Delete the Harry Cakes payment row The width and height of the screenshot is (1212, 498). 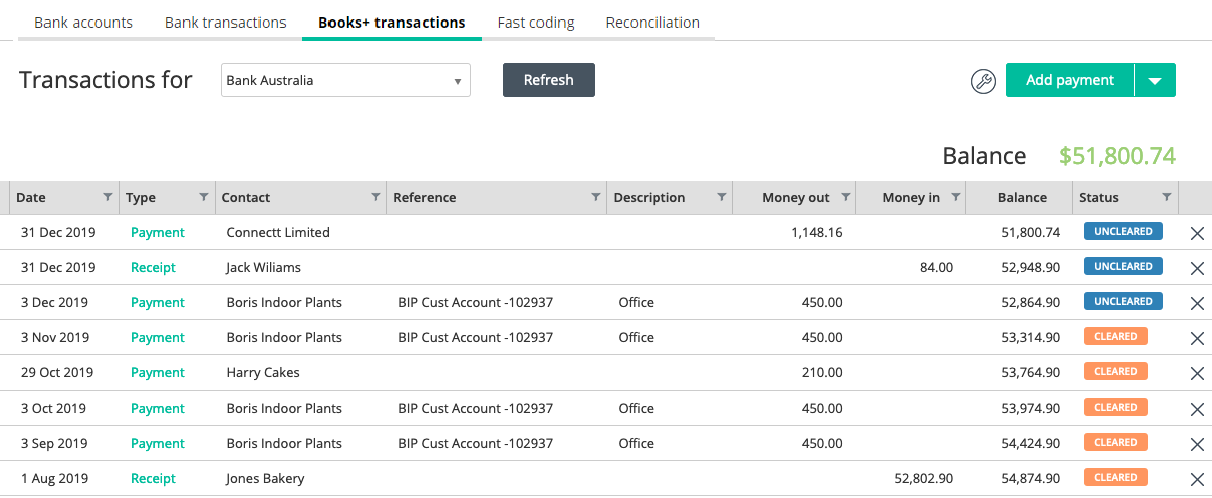click(1197, 373)
